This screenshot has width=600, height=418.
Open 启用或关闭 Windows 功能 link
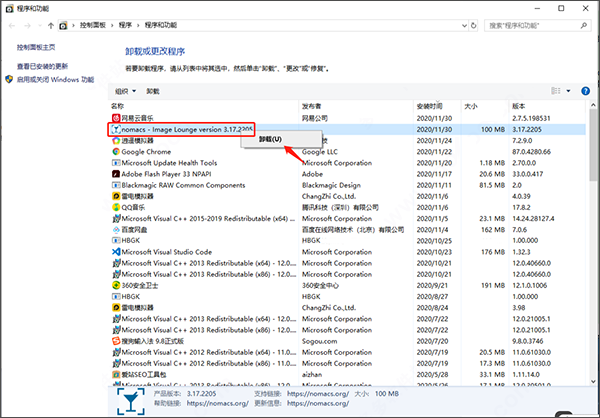pyautogui.click(x=55, y=80)
